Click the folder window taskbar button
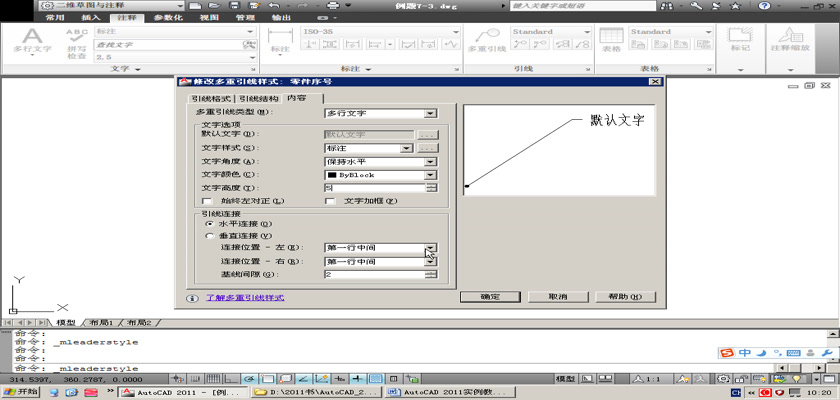840x400 pixels. [318, 392]
